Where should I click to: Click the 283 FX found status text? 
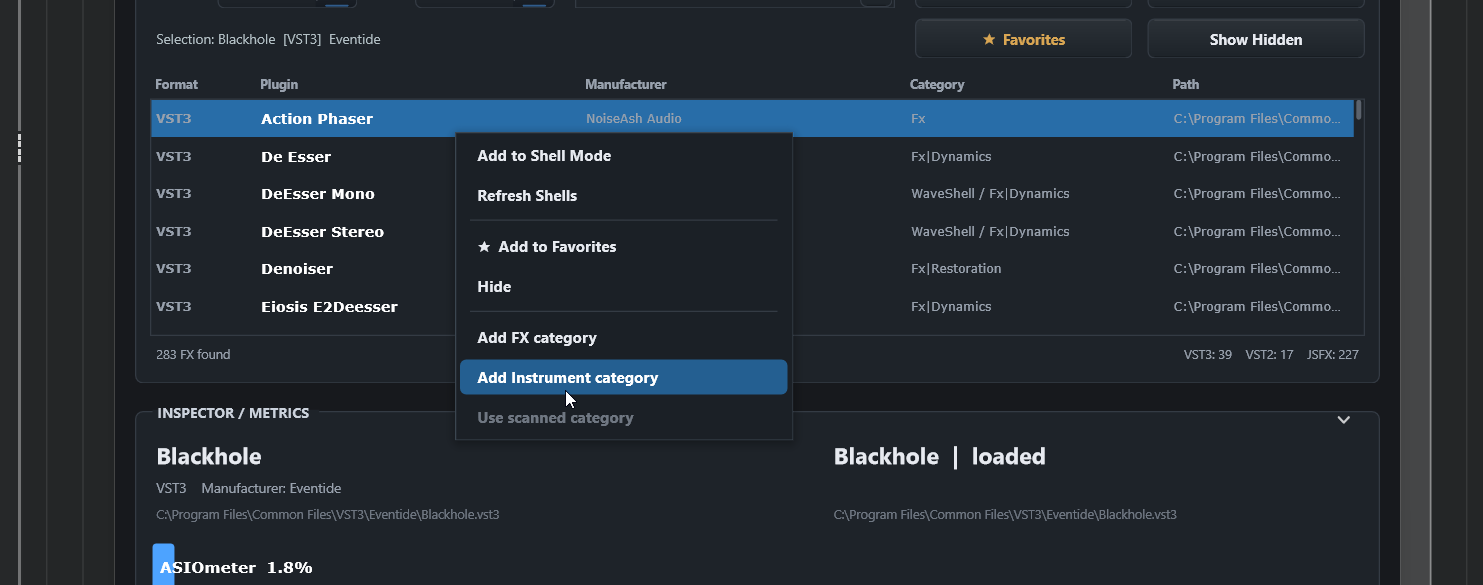click(x=193, y=355)
